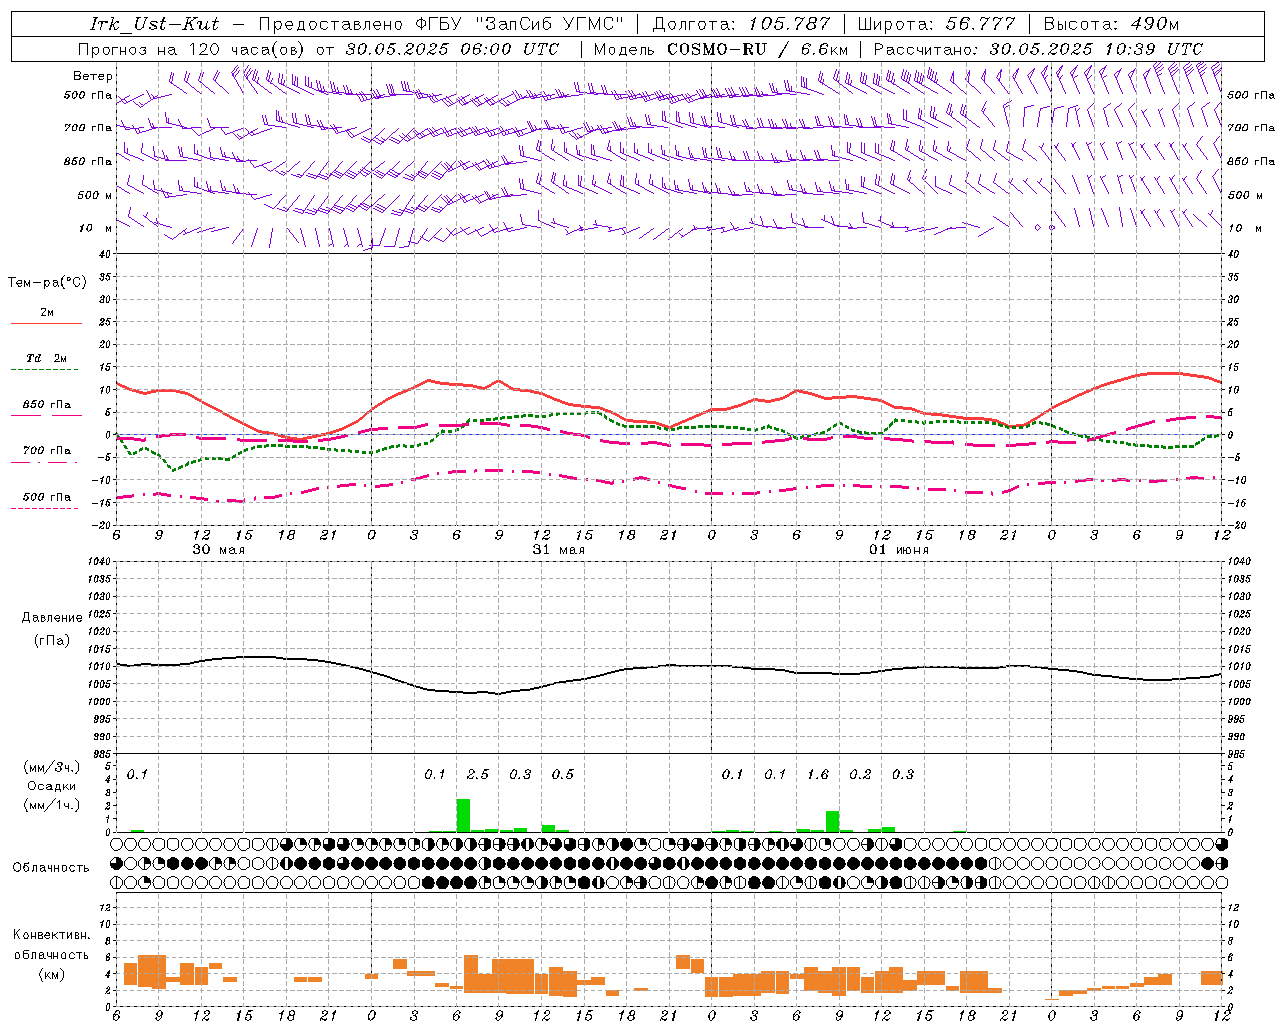Click the text Прогноз на 120 часа(ов)
1280x1024 pixels.
coord(193,49)
